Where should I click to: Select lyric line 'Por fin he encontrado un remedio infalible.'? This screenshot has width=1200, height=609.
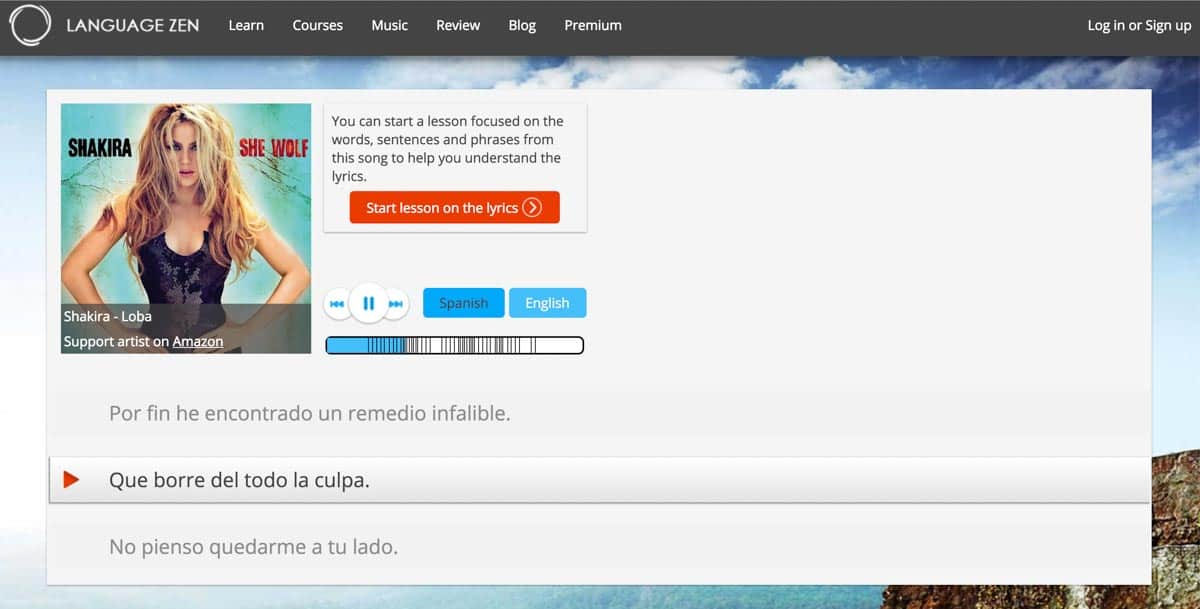click(x=599, y=413)
